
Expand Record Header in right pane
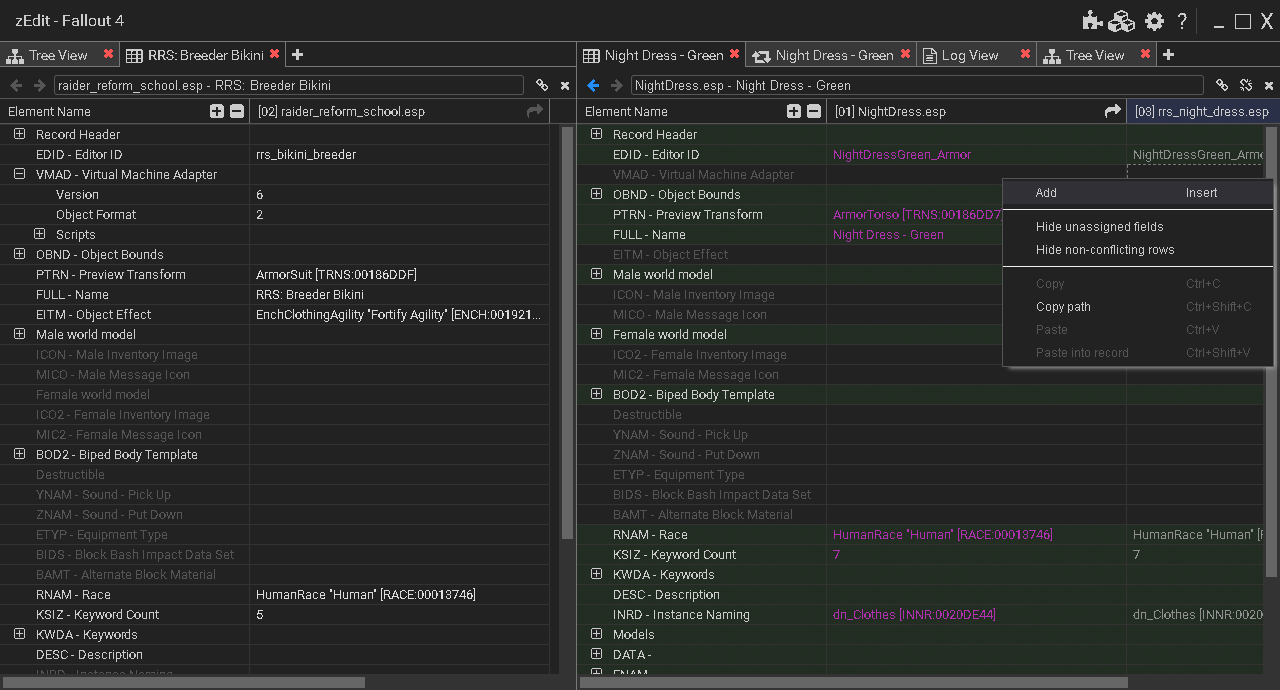(597, 134)
